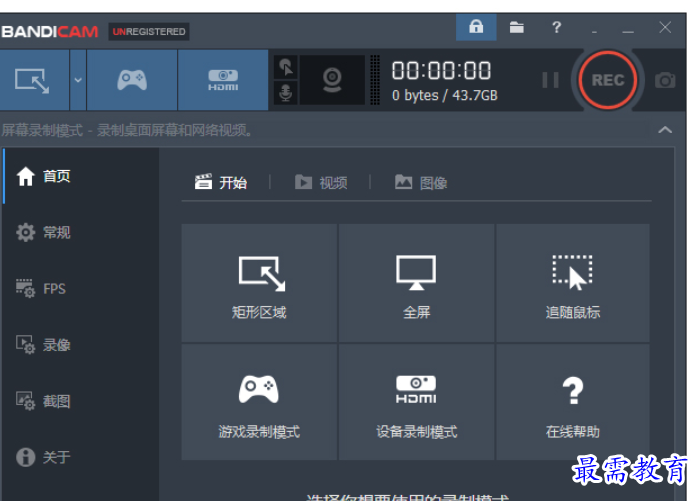Viewport: 696px width, 501px height.
Task: Choose the 设备录制模式 tile
Action: tap(416, 402)
